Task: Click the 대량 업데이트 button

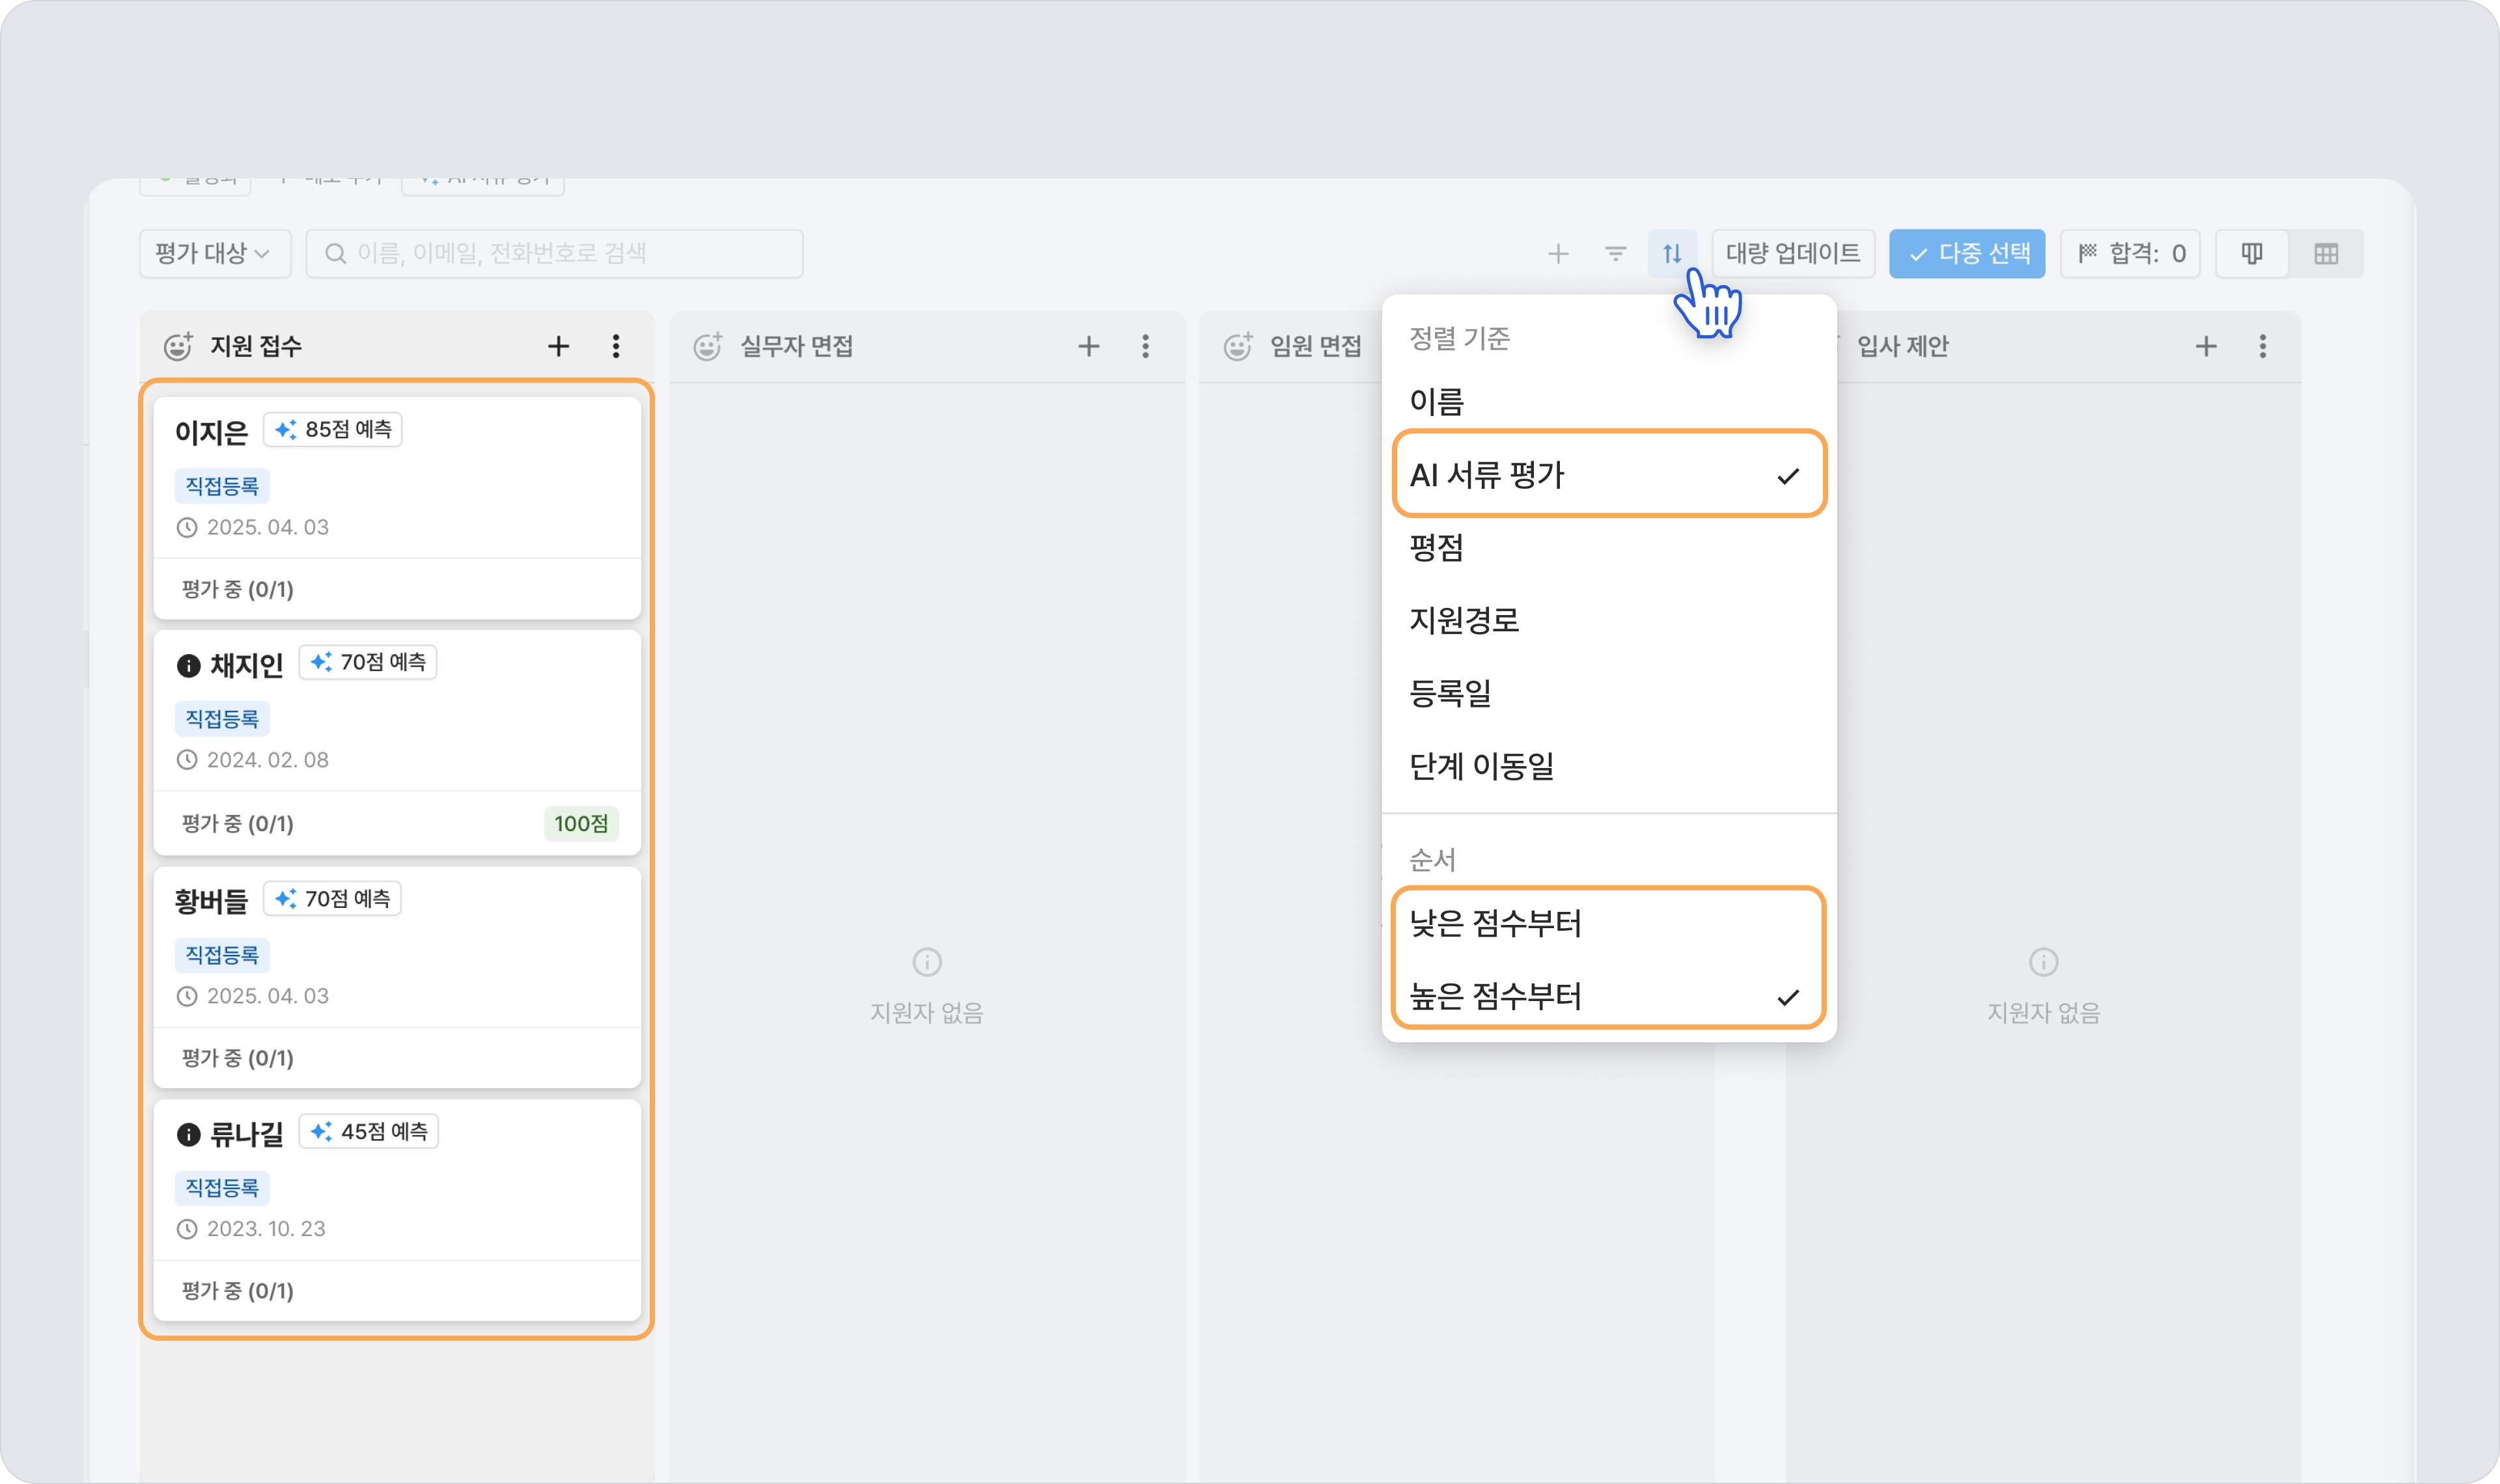Action: (x=1793, y=254)
